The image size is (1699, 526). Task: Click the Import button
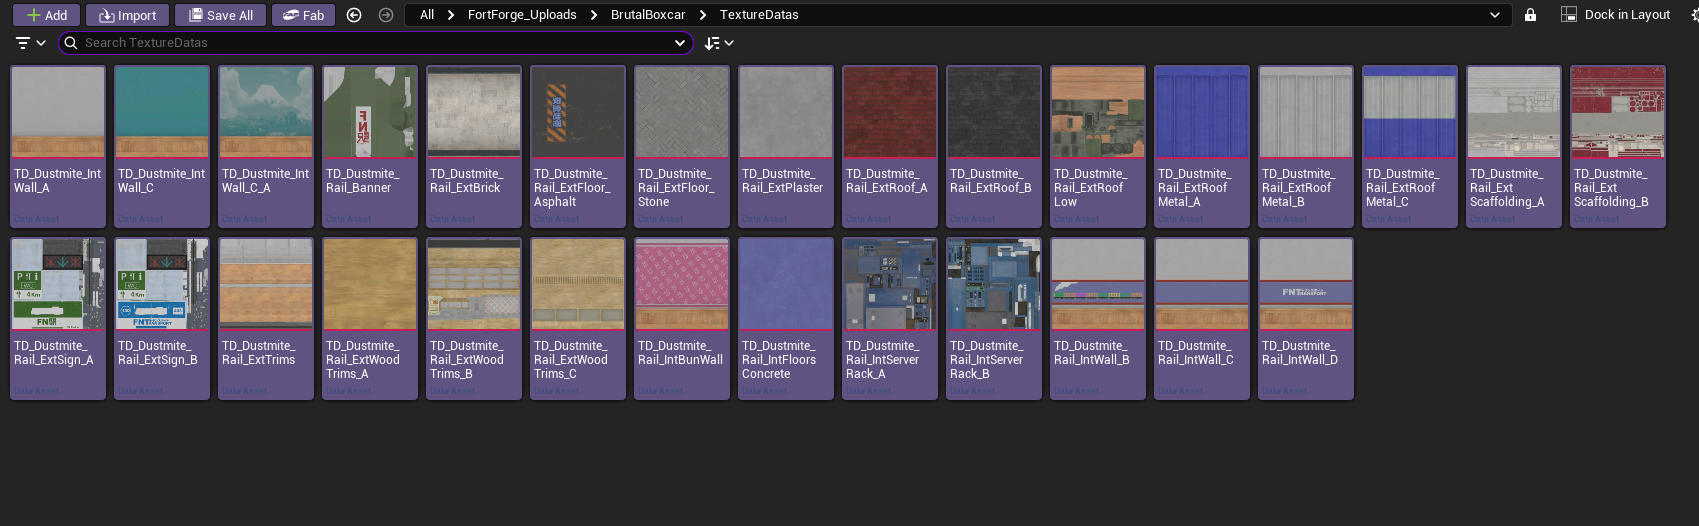[x=127, y=15]
